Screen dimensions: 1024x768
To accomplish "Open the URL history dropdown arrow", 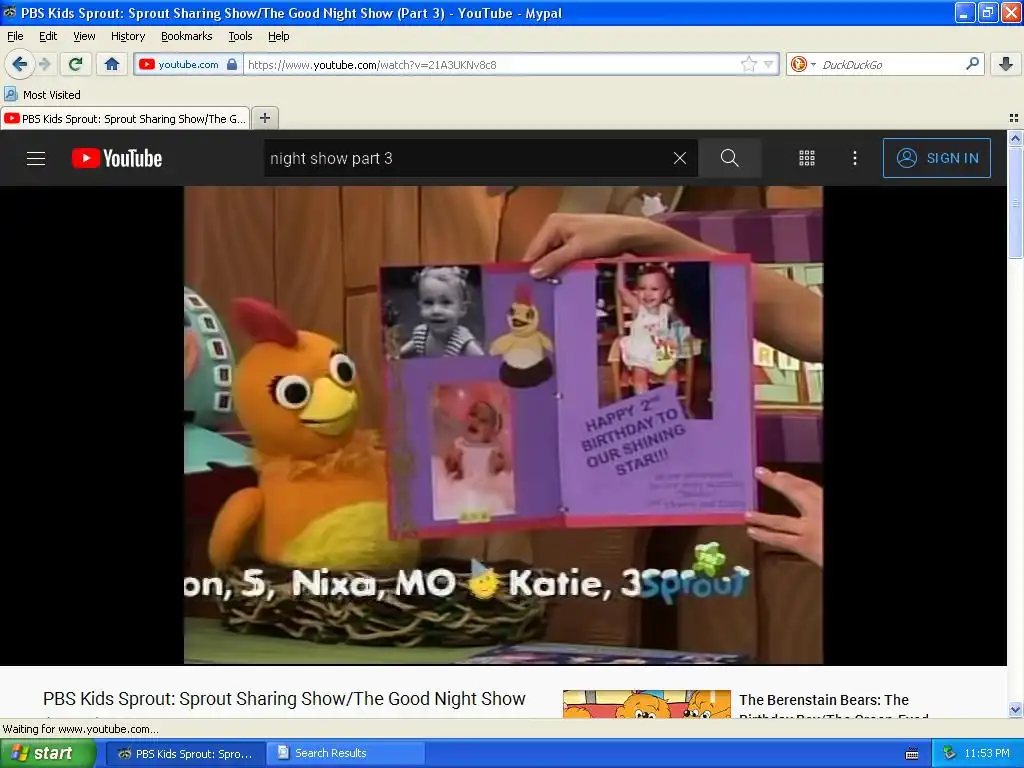I will click(769, 64).
